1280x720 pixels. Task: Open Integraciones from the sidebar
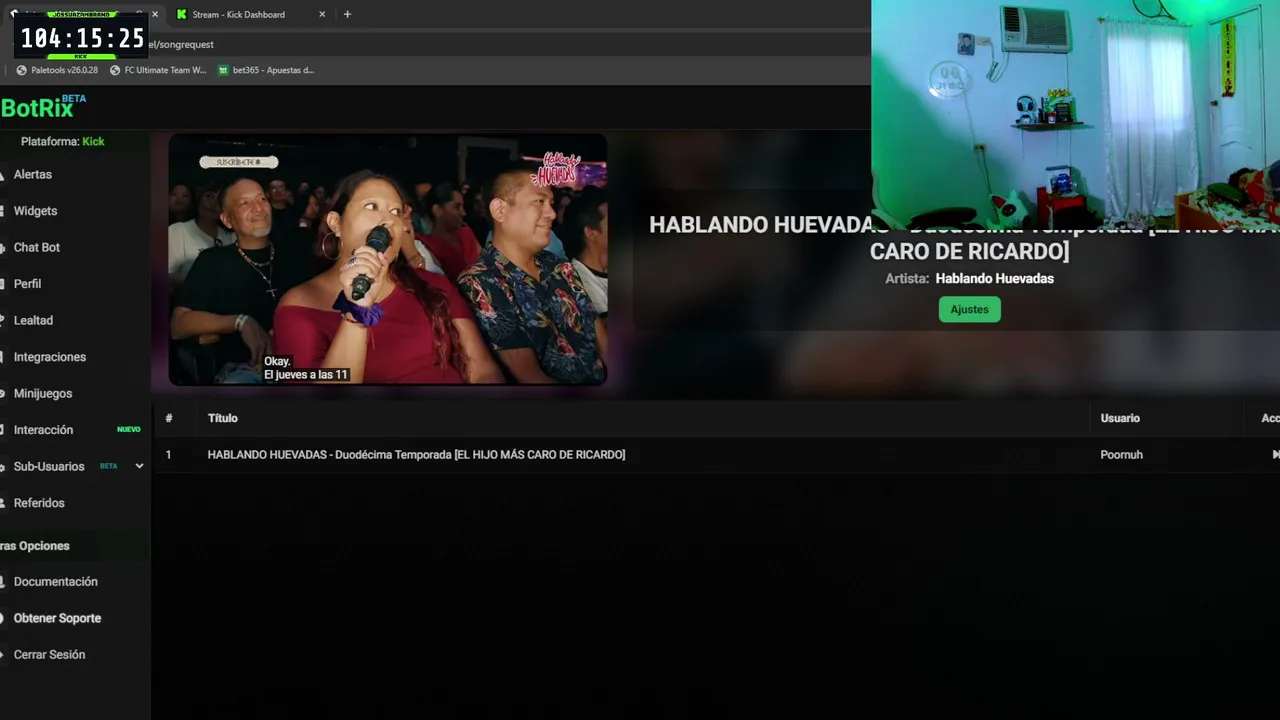point(50,357)
